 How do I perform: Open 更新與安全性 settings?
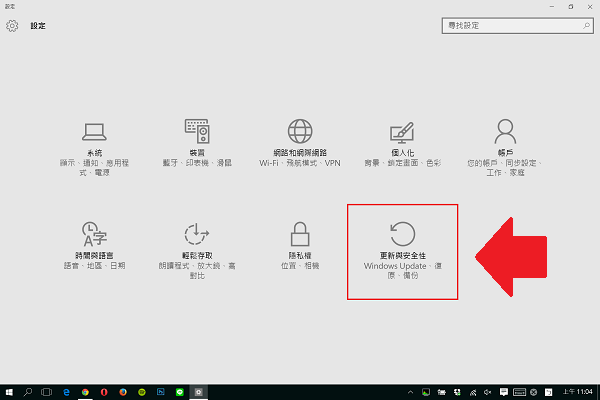(402, 250)
